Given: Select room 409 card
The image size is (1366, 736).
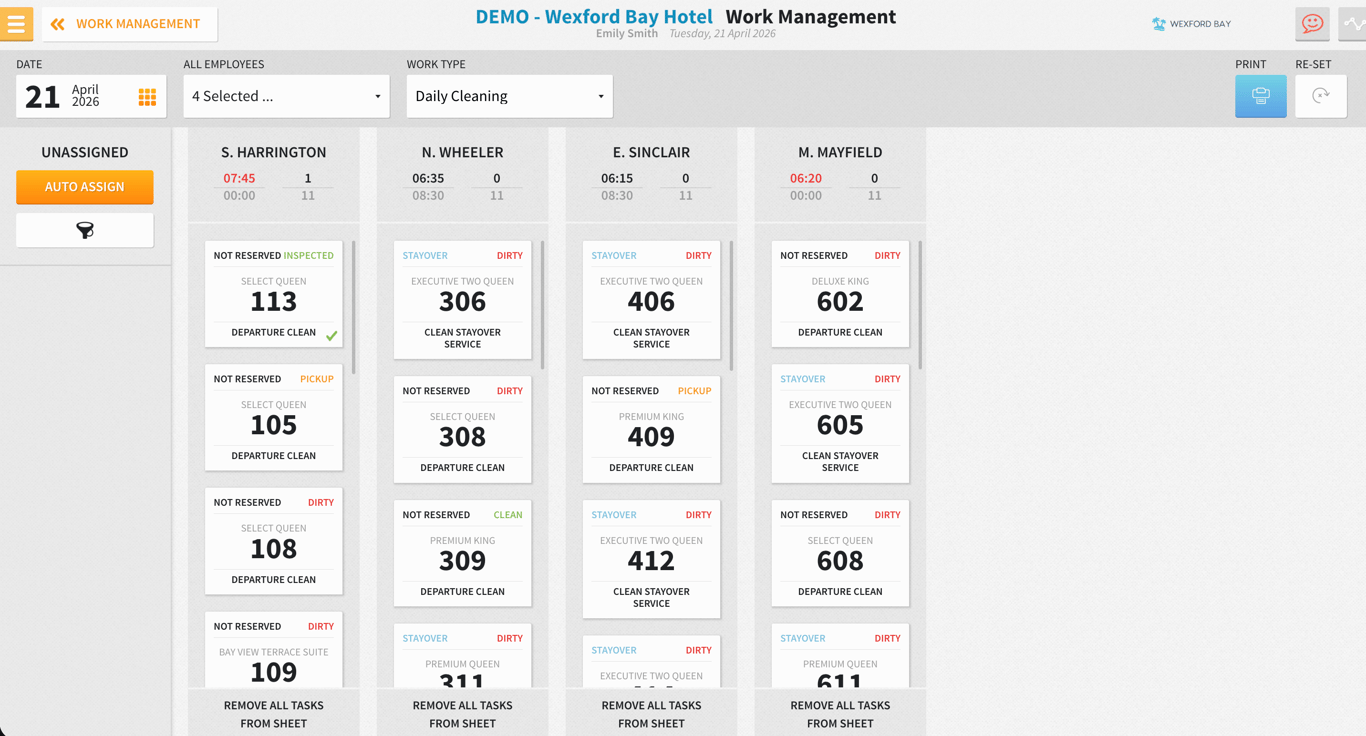Looking at the screenshot, I should [x=651, y=429].
